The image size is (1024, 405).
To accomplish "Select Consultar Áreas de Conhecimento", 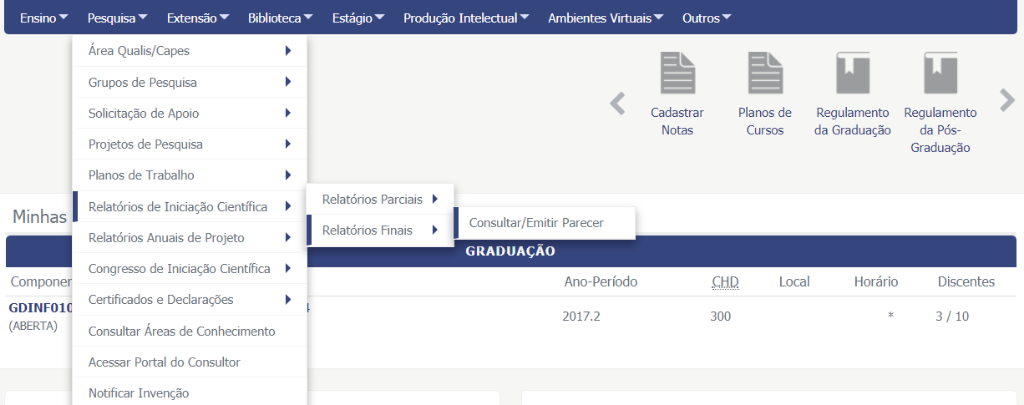I will tap(181, 331).
